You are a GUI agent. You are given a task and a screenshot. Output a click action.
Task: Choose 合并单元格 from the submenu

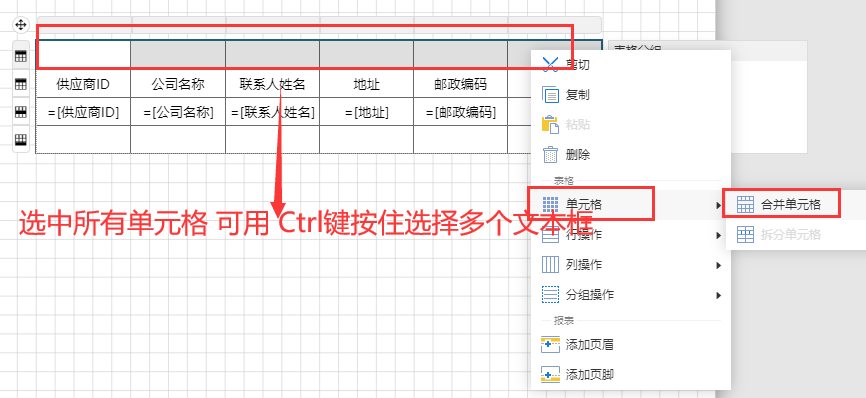pyautogui.click(x=781, y=204)
